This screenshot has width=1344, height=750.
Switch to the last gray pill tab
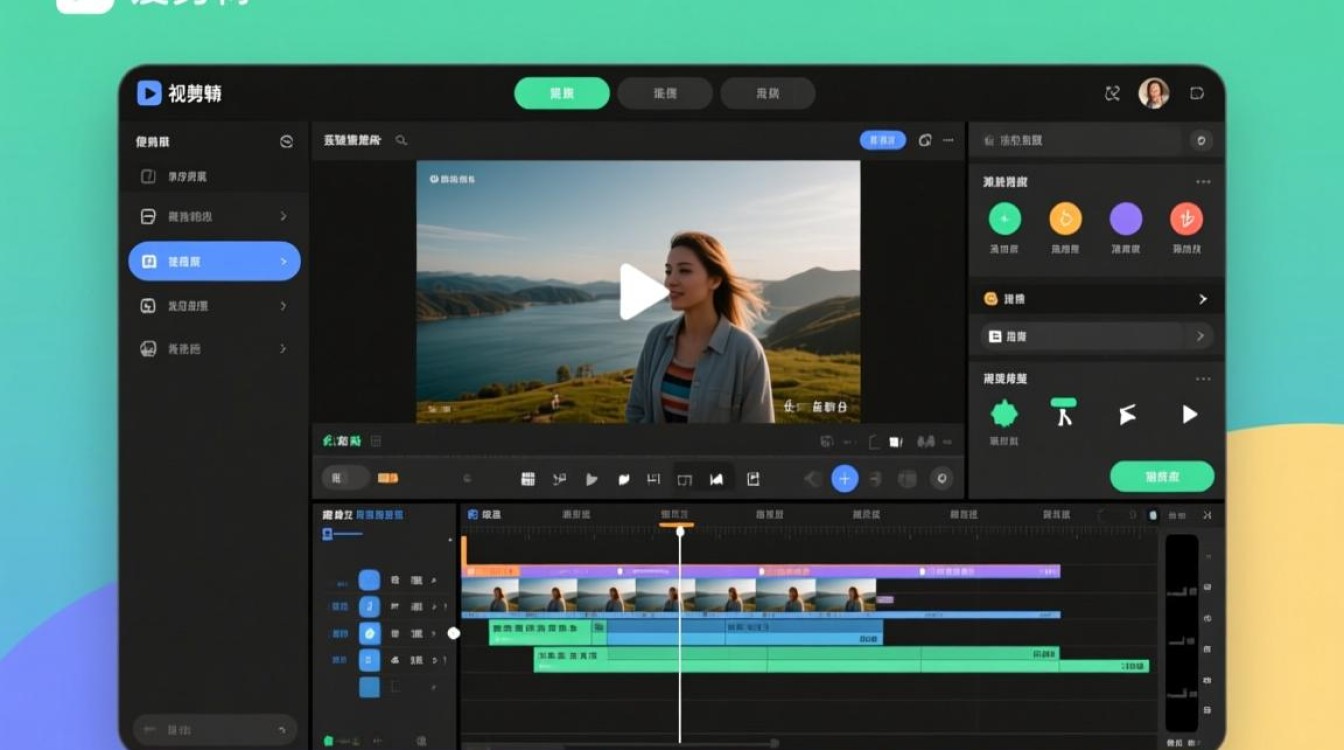click(768, 93)
